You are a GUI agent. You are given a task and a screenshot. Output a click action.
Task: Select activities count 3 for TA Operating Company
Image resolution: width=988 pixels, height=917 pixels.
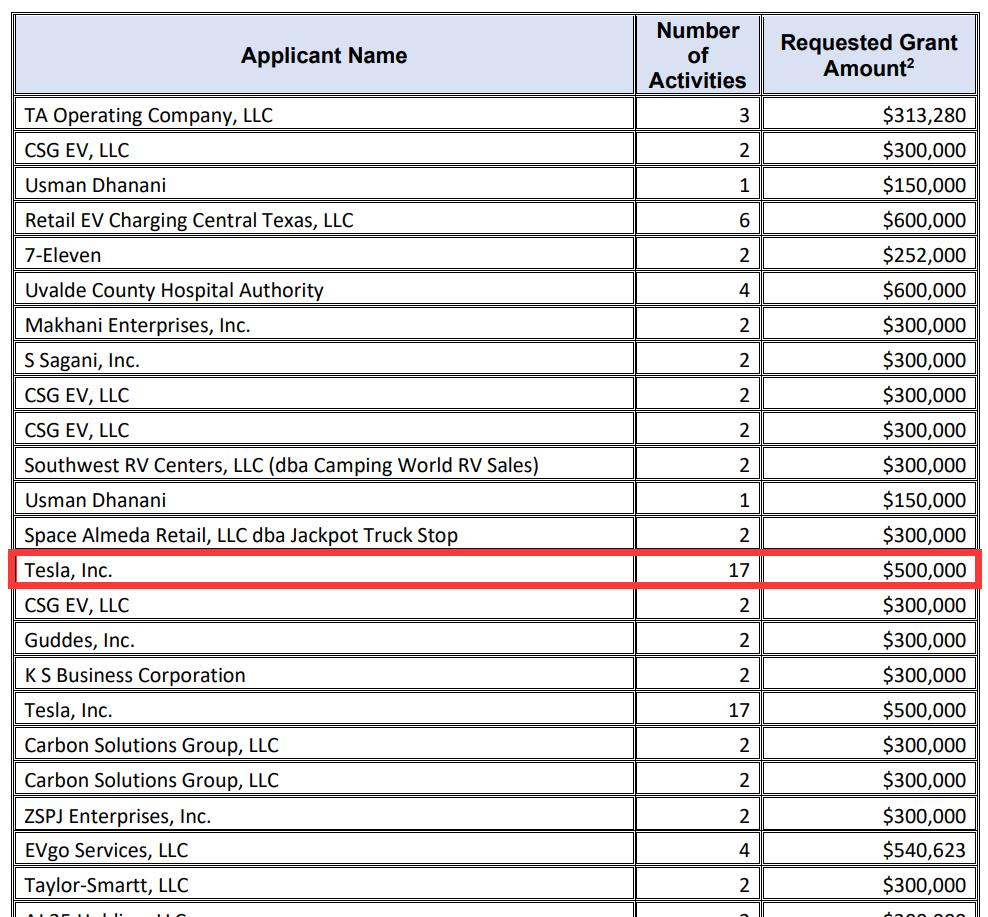point(698,115)
